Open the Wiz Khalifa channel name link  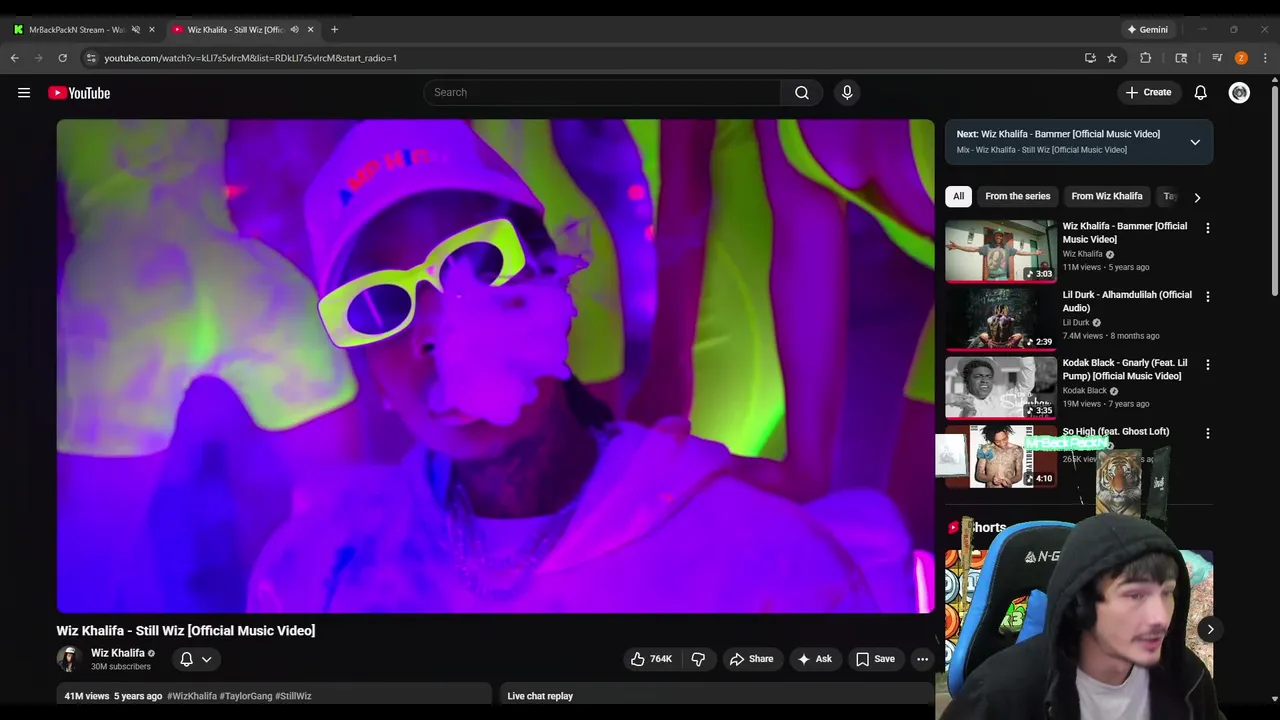click(x=118, y=653)
